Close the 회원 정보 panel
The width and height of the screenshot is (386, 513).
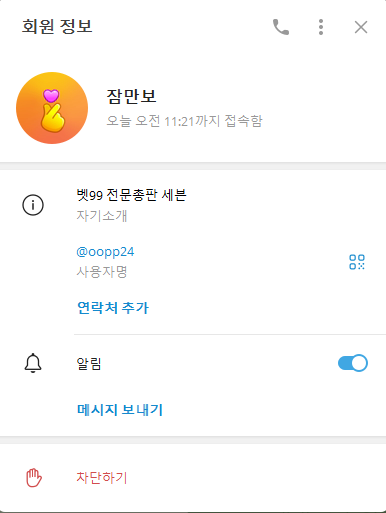[361, 27]
